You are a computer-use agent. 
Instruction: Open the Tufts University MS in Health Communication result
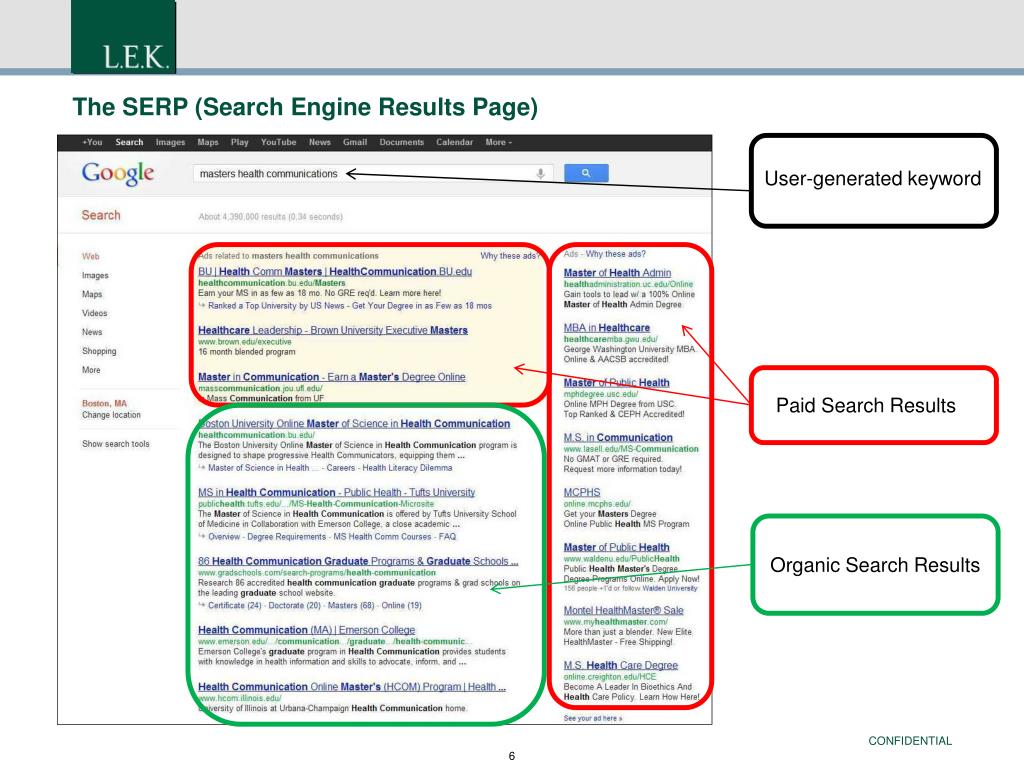[336, 492]
